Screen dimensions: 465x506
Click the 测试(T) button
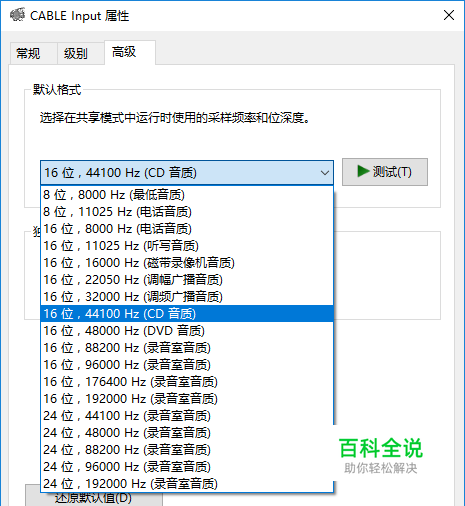(x=385, y=172)
